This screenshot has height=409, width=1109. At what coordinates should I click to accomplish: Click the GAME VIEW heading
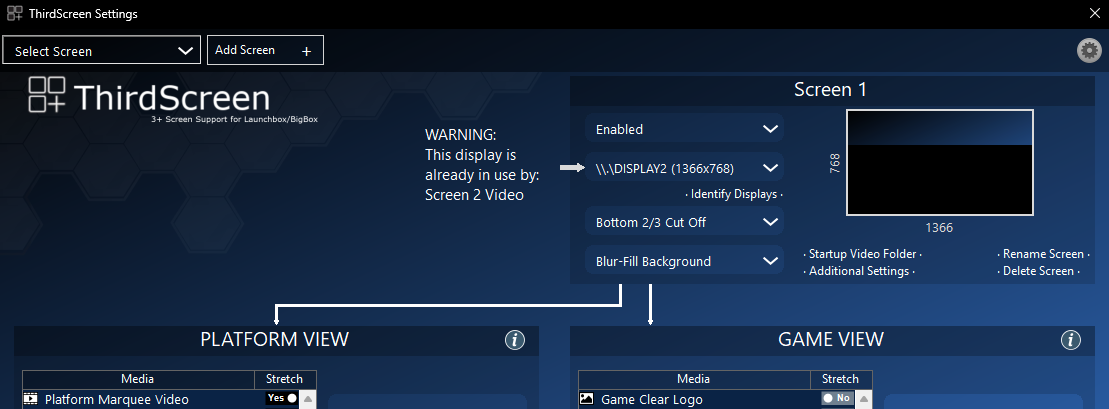click(x=830, y=339)
